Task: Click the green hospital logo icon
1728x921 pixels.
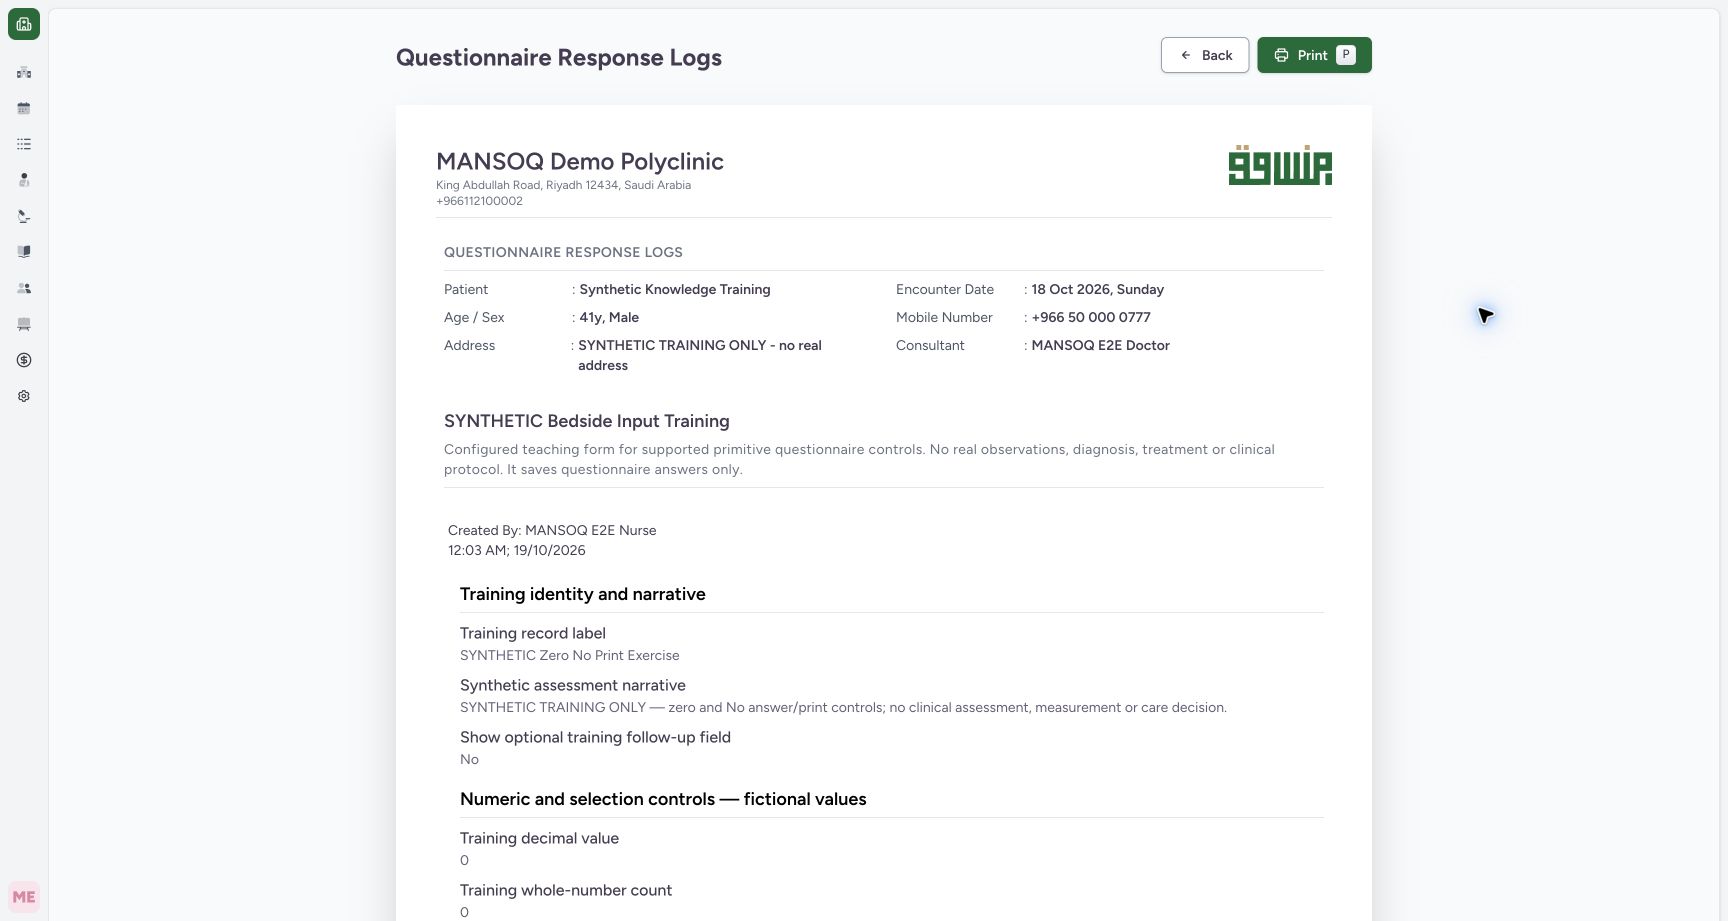Action: tap(24, 24)
